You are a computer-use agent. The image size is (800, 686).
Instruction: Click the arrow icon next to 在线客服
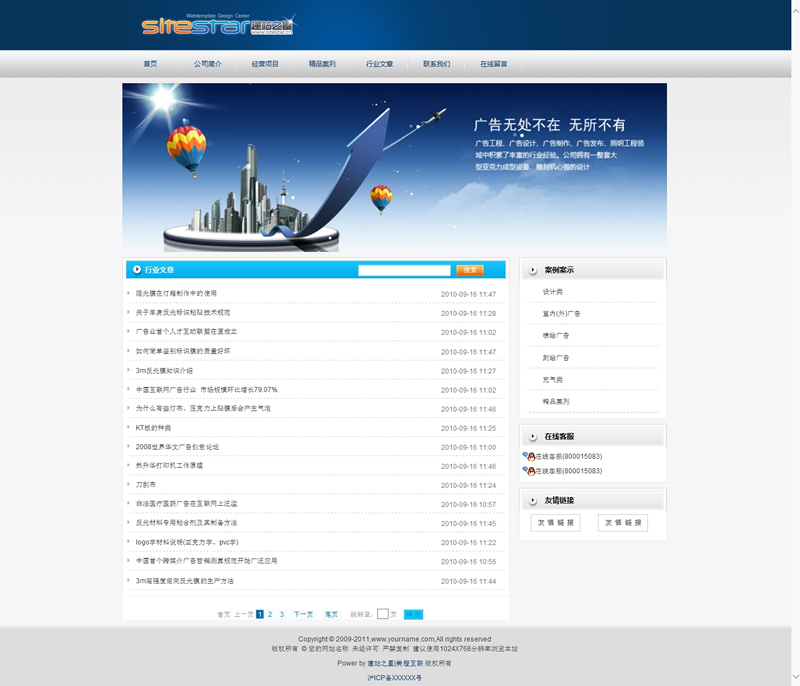point(533,437)
